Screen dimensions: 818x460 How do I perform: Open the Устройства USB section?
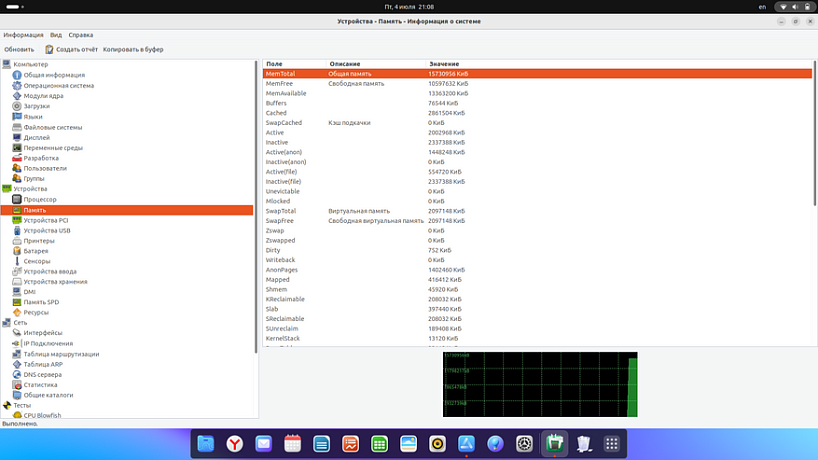coord(47,230)
